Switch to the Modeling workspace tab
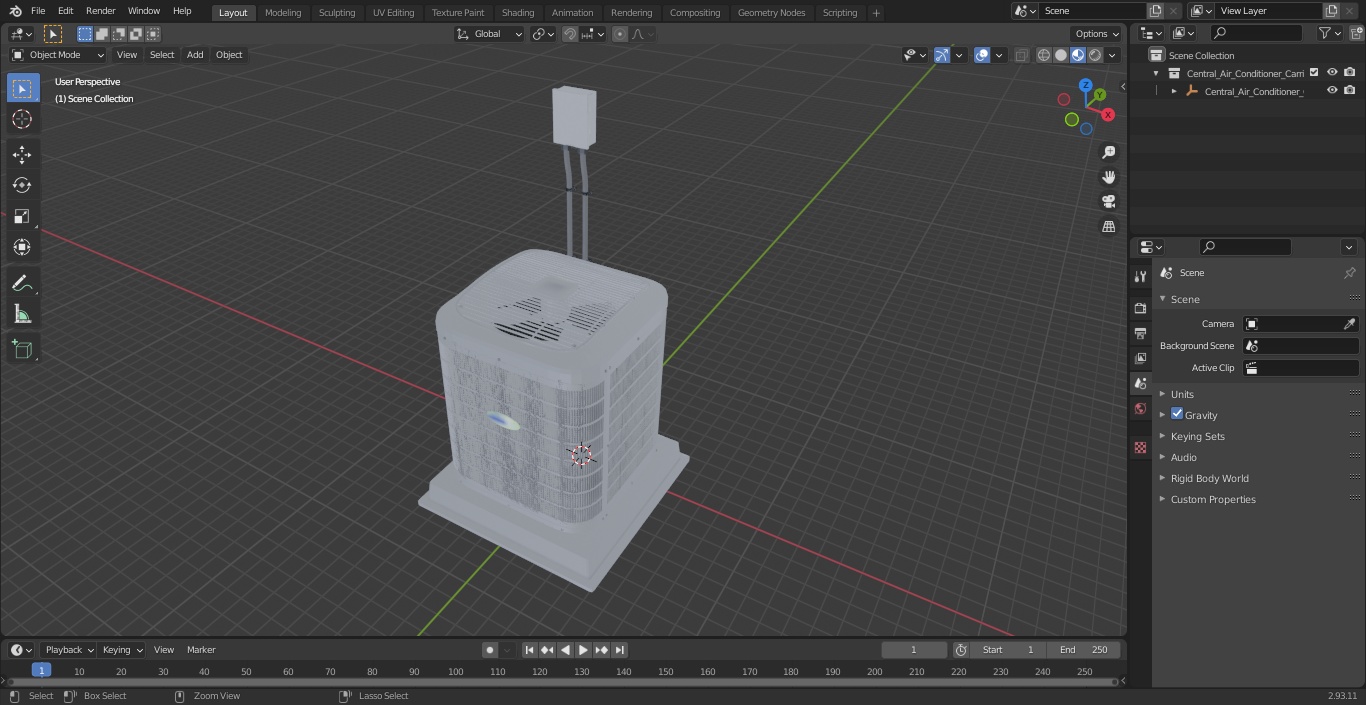The image size is (1366, 705). [x=283, y=13]
